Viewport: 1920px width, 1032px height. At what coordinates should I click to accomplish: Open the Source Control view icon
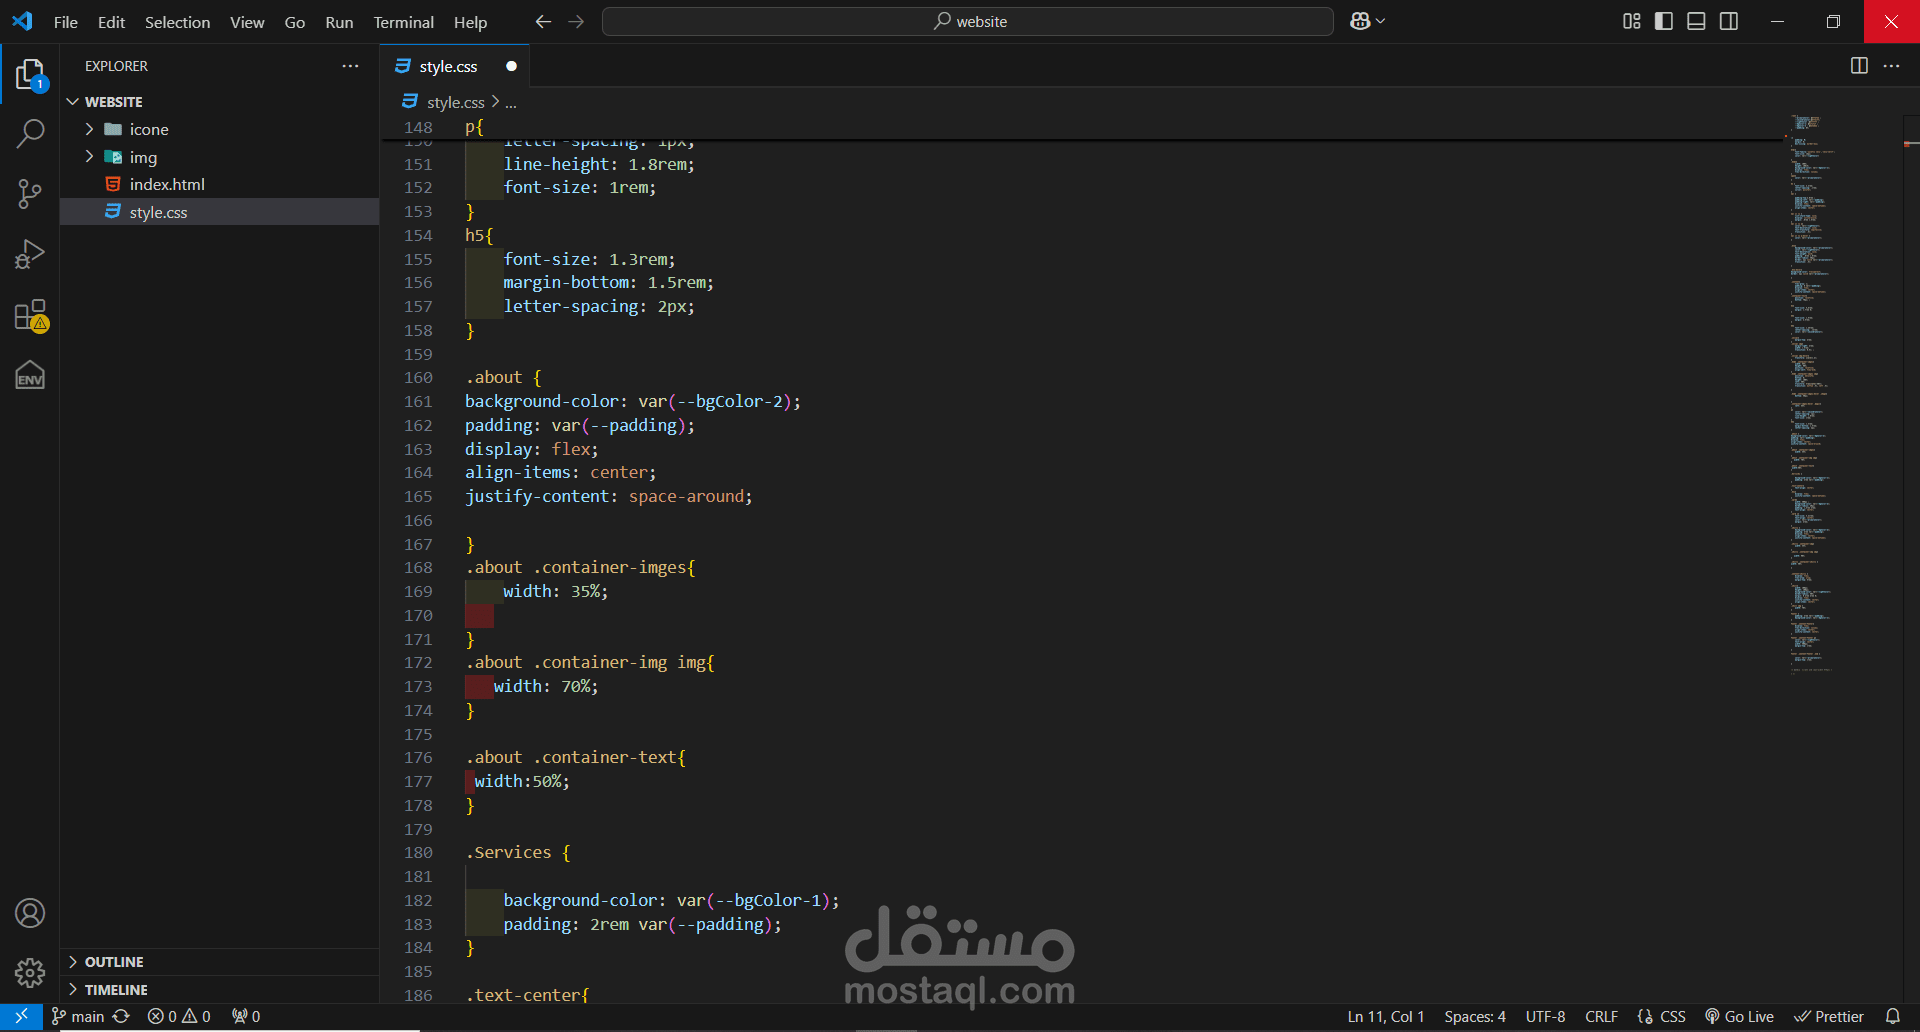click(x=30, y=194)
